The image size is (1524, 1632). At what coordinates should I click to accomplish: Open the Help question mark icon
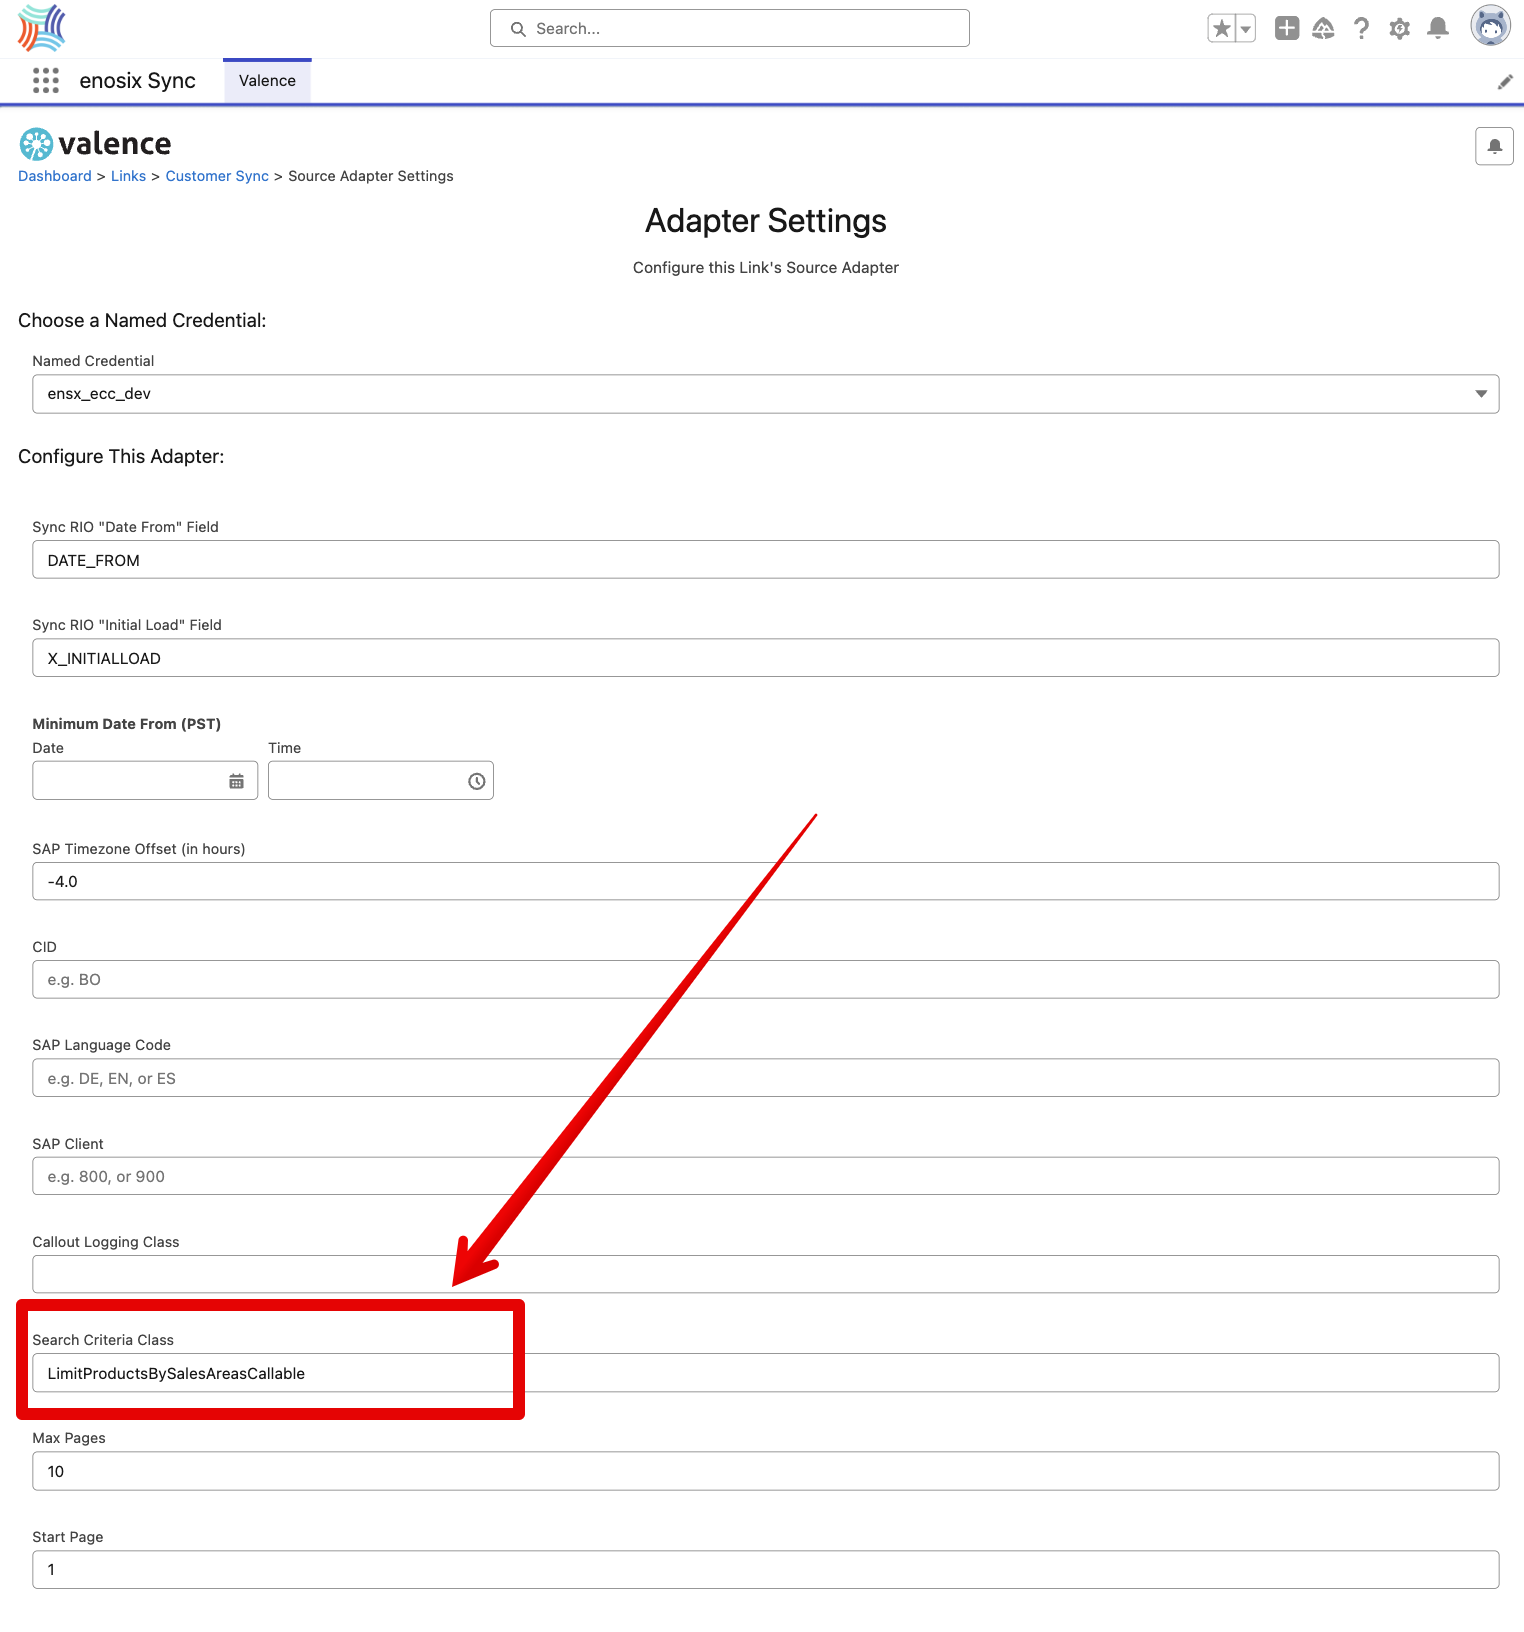[1361, 28]
